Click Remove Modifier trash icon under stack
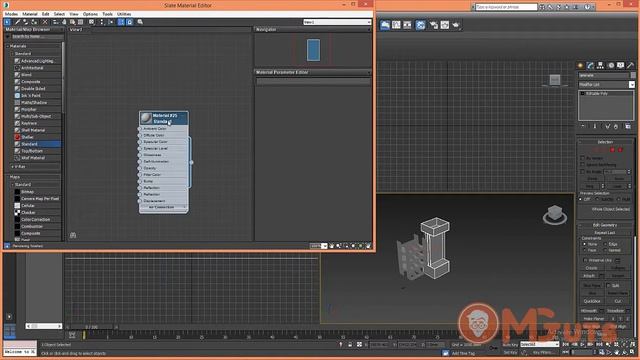The image size is (640, 360). coord(616,127)
